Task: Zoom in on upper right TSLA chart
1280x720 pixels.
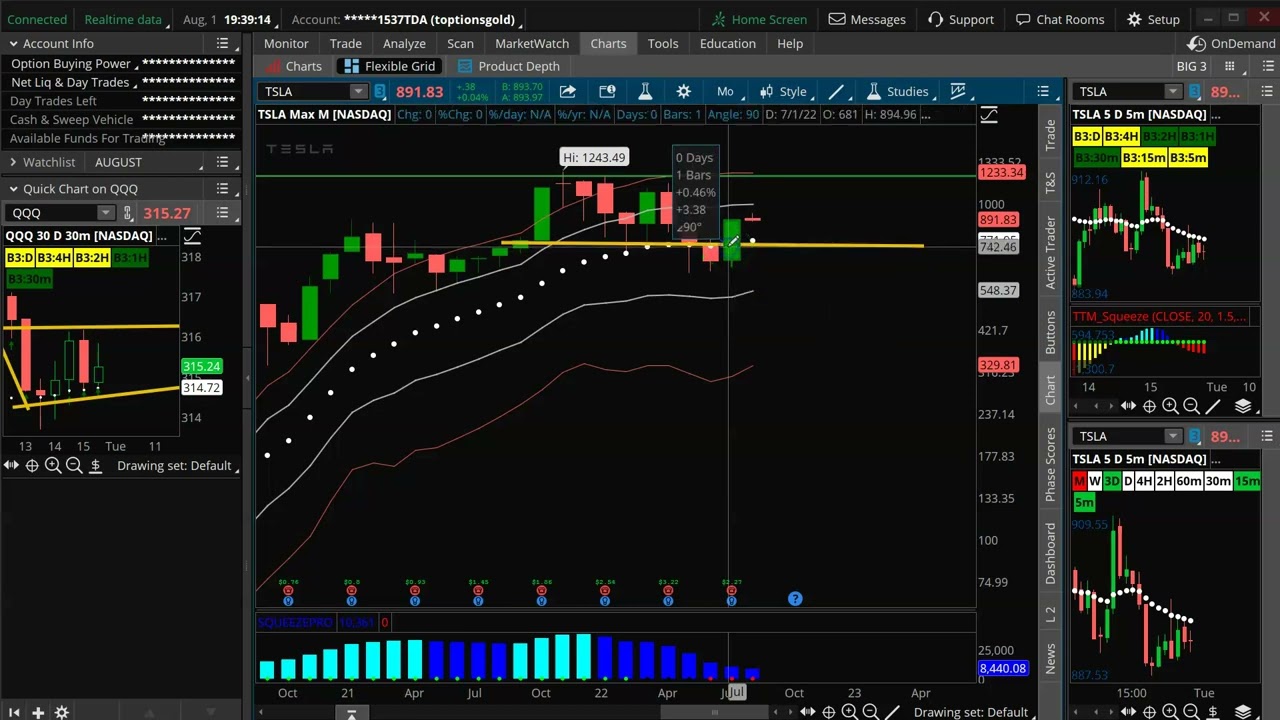Action: [x=1170, y=406]
